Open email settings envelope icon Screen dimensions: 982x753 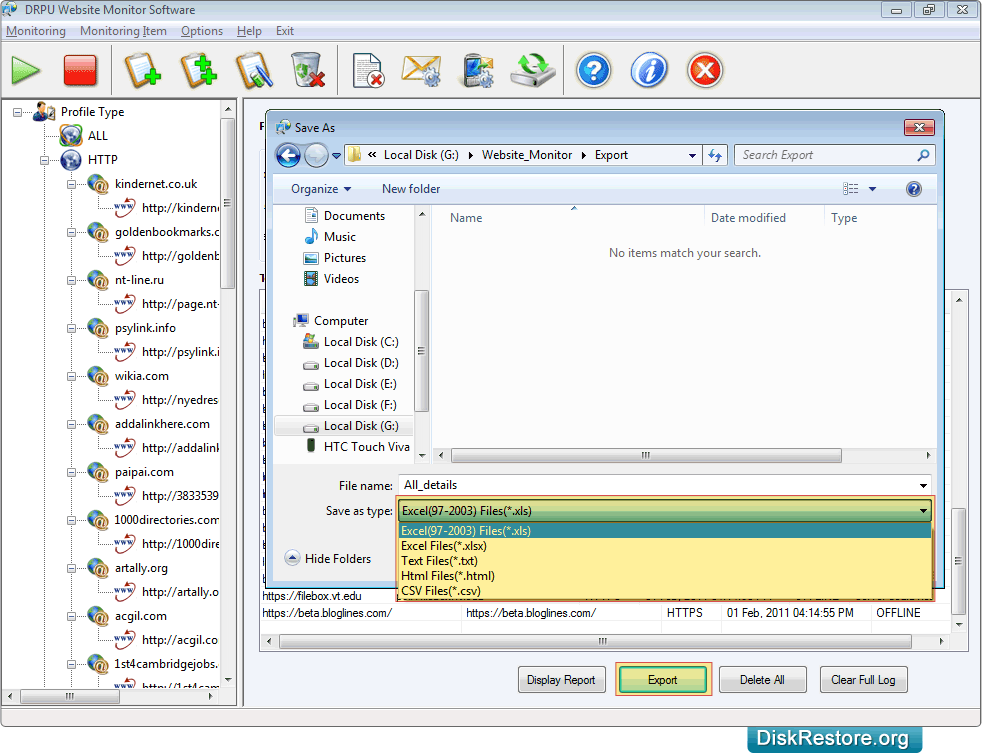(421, 70)
